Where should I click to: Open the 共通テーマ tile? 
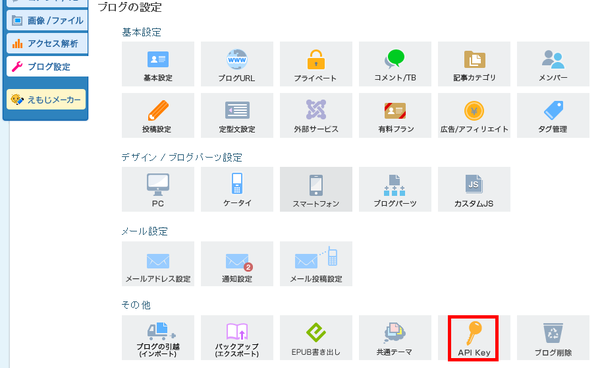[395, 337]
